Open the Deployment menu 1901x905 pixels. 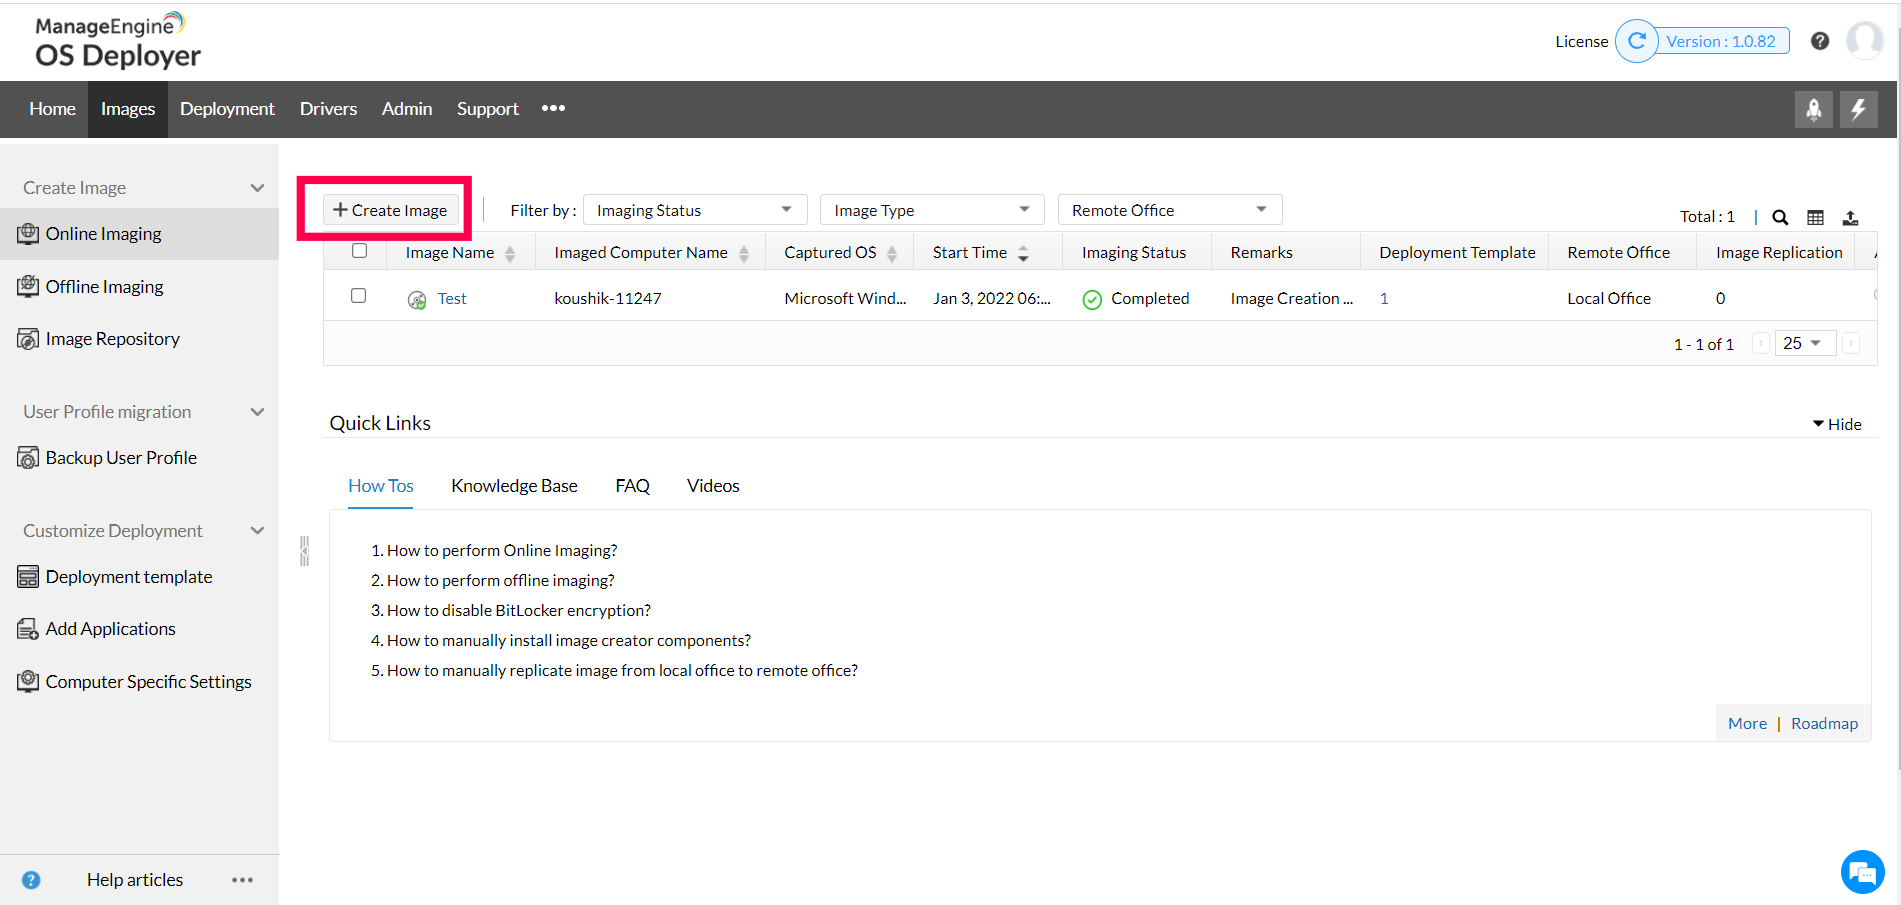click(227, 108)
